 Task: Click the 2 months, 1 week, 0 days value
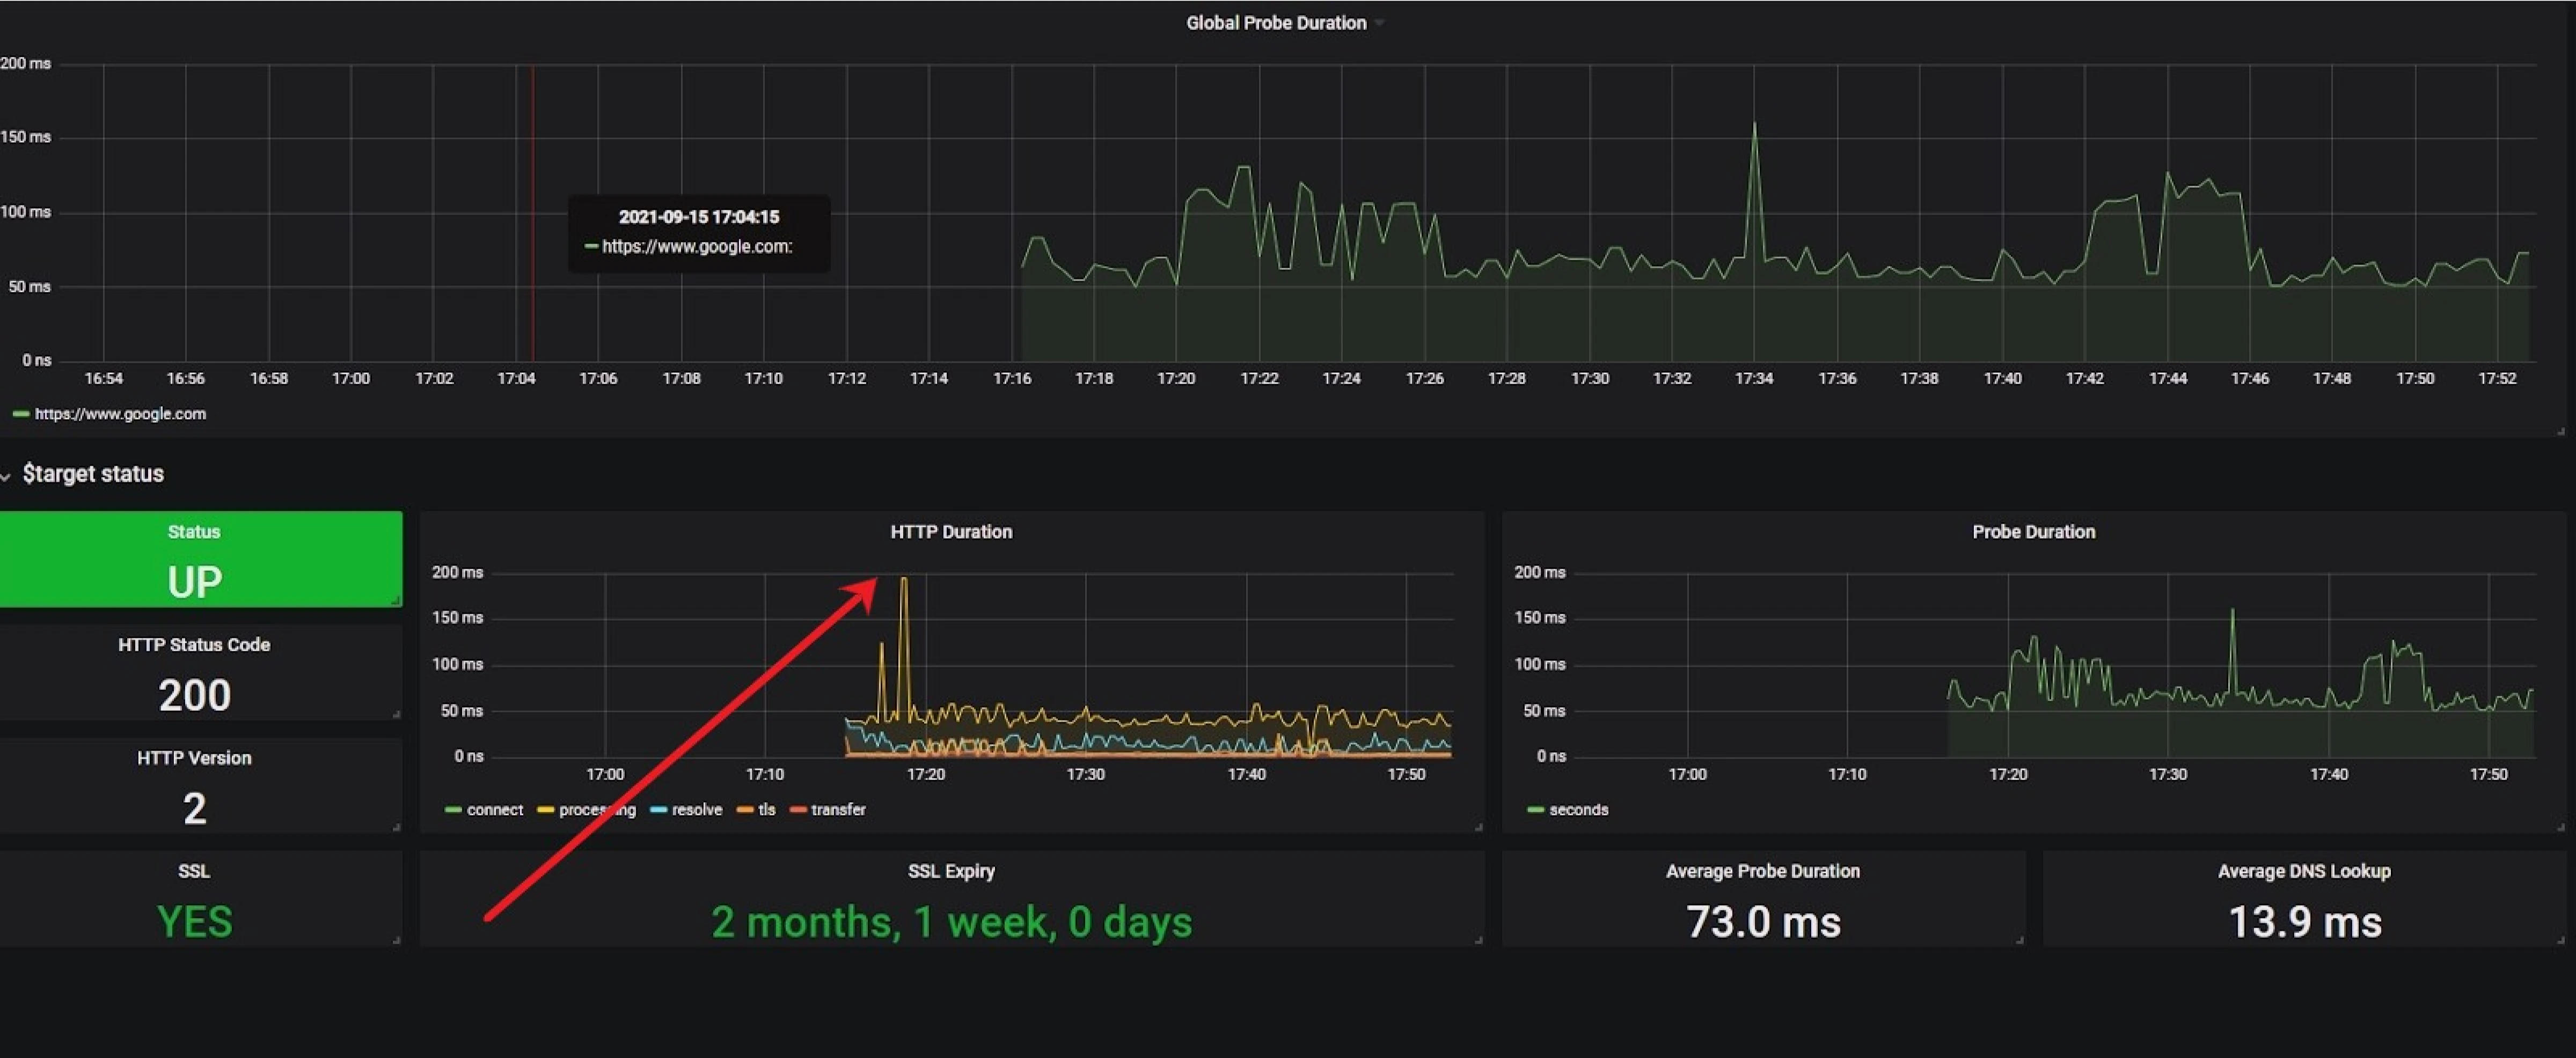[951, 922]
